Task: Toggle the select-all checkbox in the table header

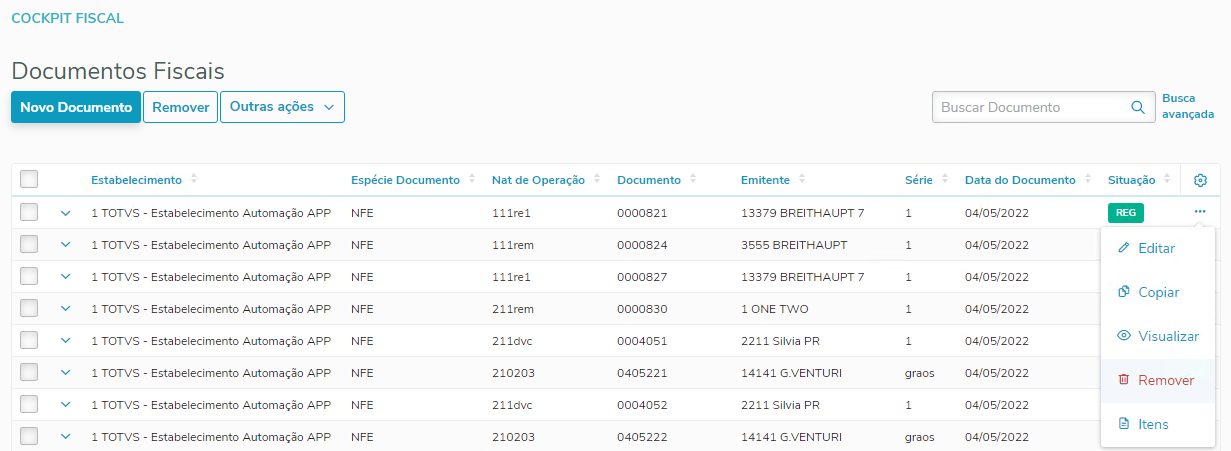Action: coord(29,180)
